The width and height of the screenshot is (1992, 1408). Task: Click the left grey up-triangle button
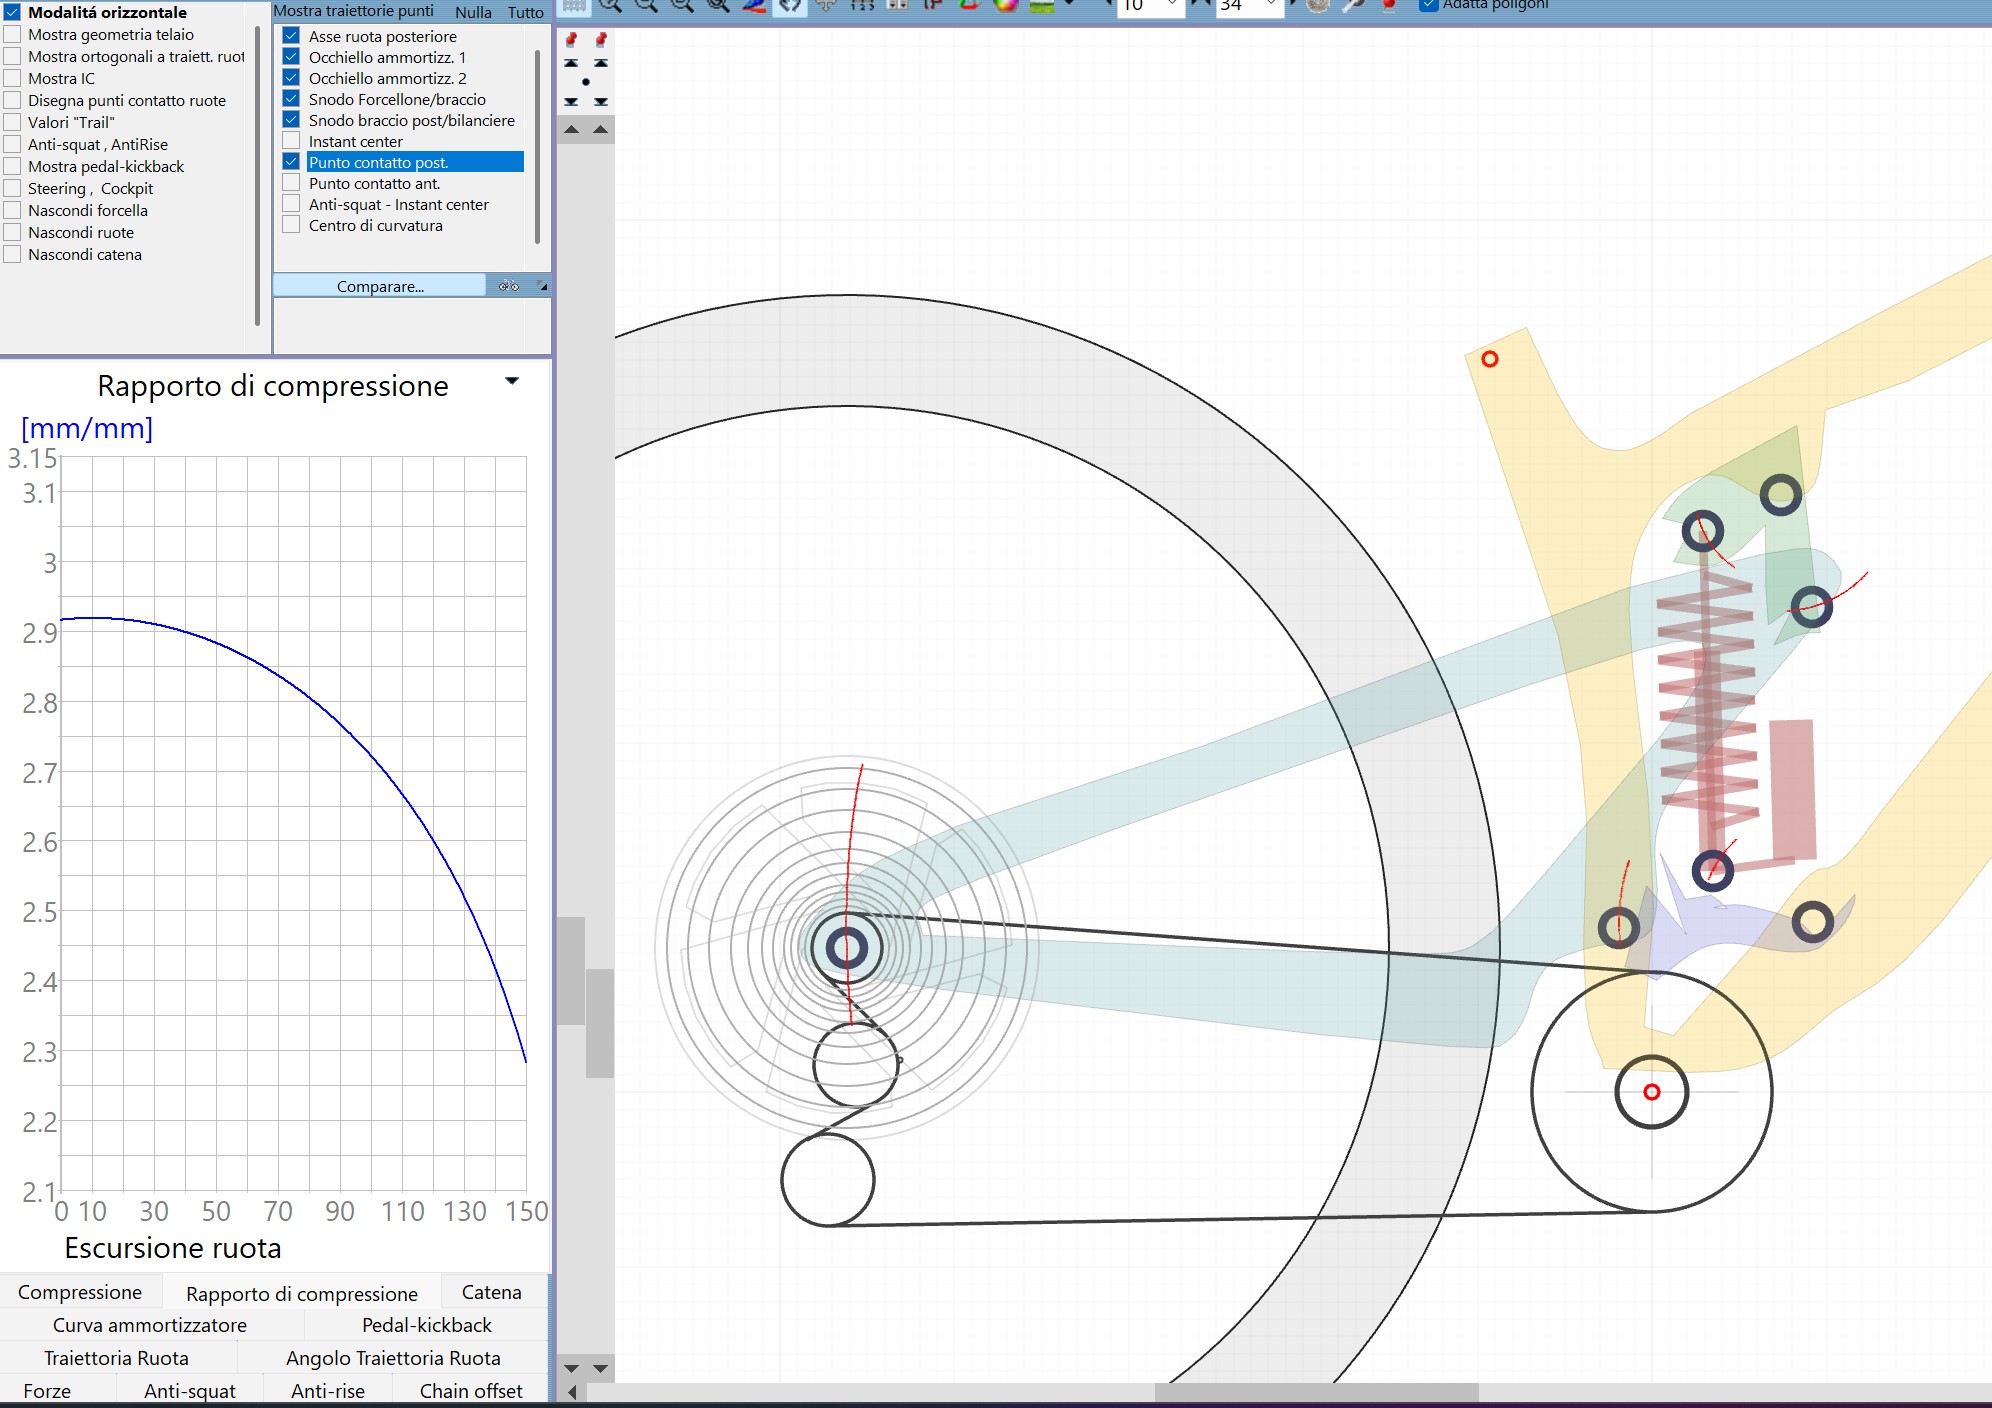point(571,129)
